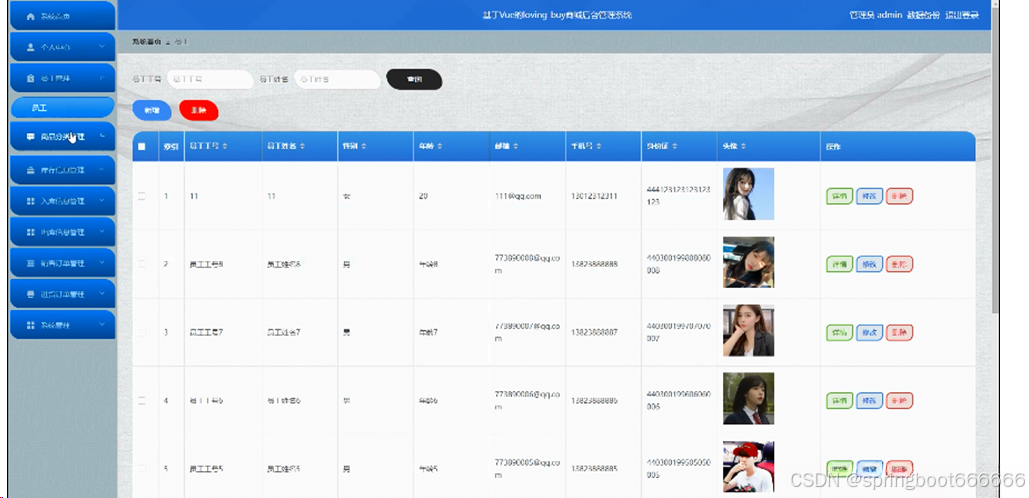The image size is (1029, 498).
Task: Toggle the select-all checkbox in table header
Action: click(x=142, y=147)
